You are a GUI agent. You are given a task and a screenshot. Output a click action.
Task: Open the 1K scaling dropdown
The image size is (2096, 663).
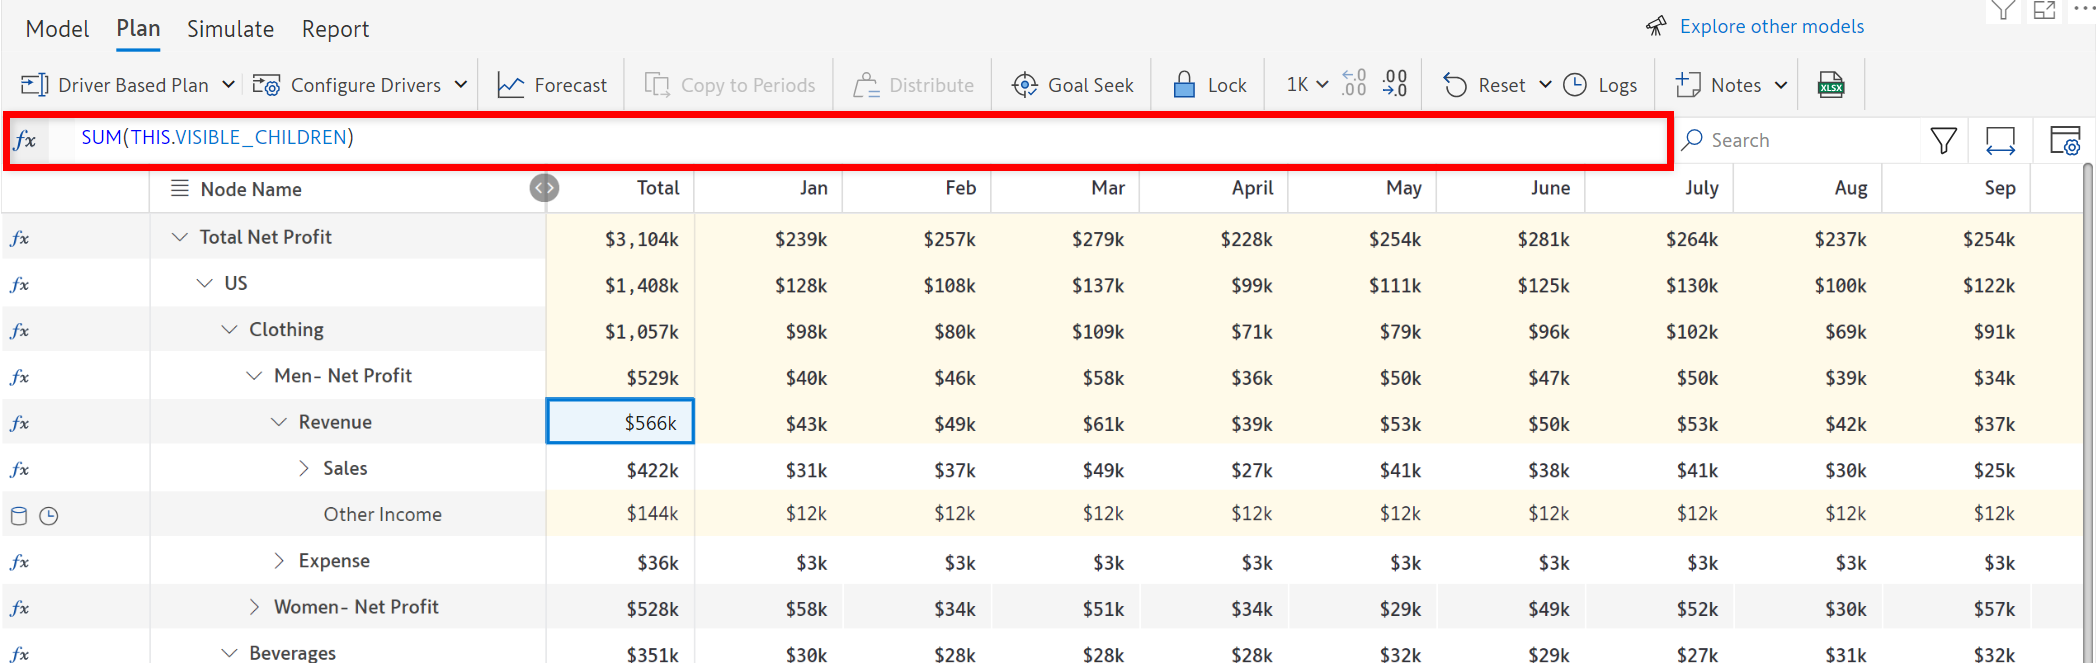[1307, 85]
